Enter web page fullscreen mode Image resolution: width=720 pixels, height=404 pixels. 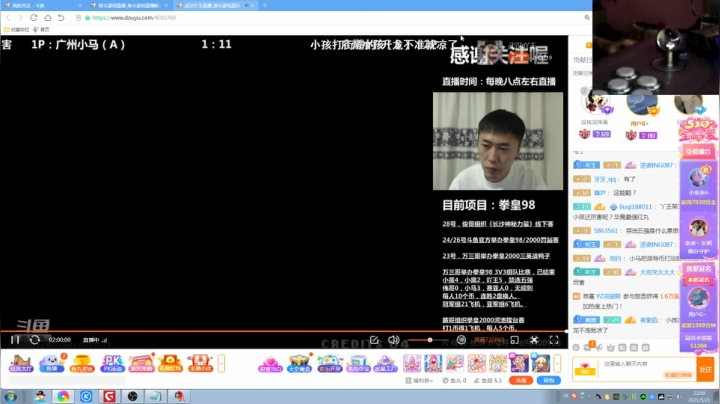pos(534,340)
